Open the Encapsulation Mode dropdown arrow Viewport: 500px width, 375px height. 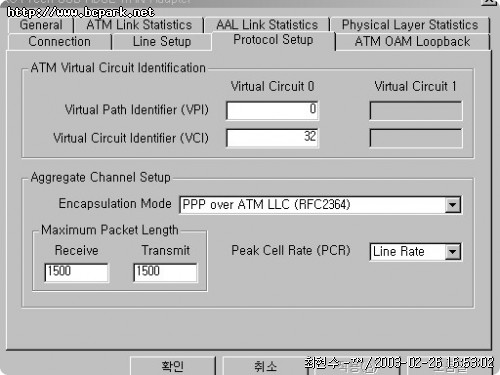click(x=452, y=205)
